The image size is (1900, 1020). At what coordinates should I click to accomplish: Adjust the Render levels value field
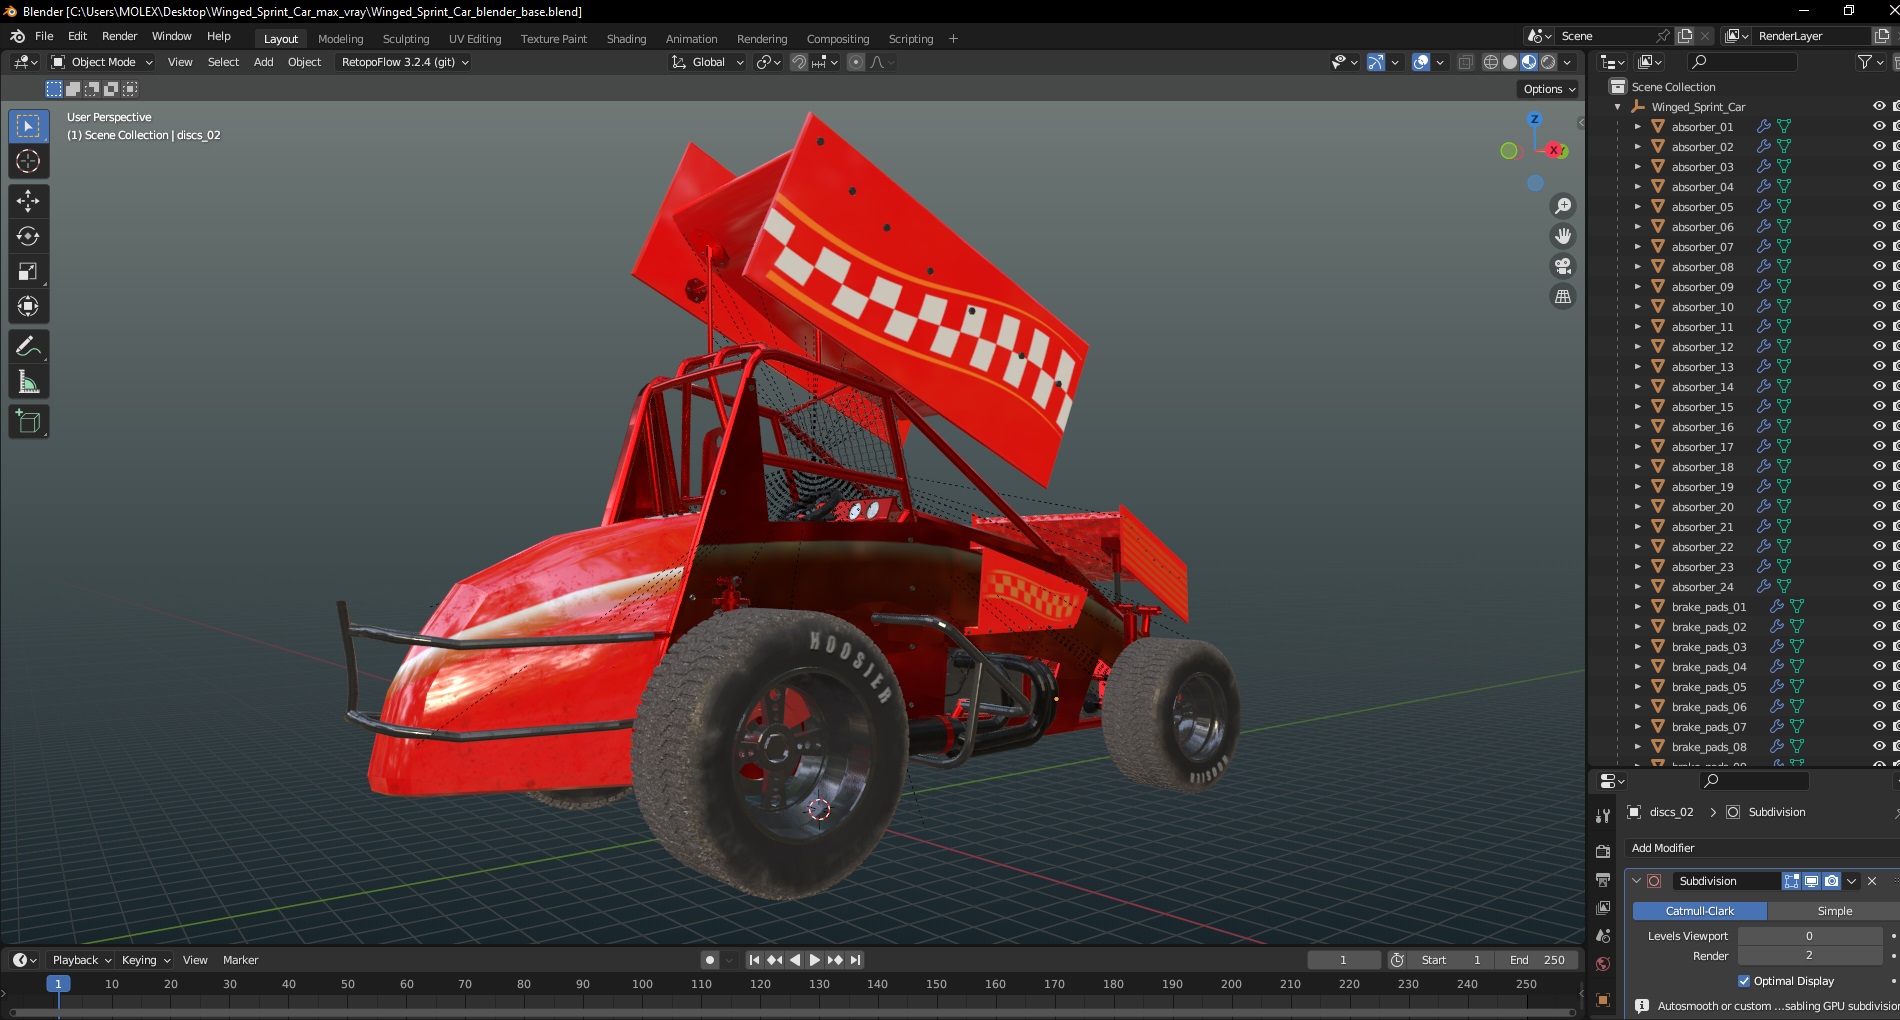coord(1809,956)
